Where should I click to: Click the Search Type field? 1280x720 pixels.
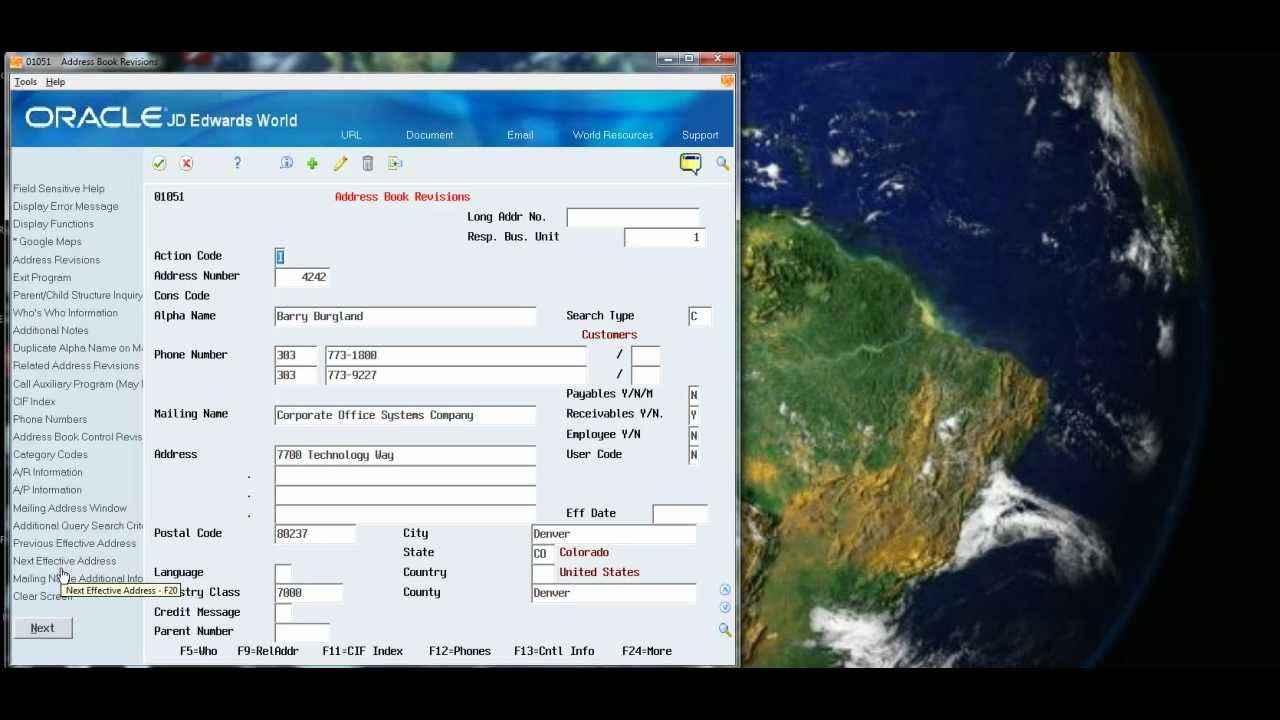(699, 316)
